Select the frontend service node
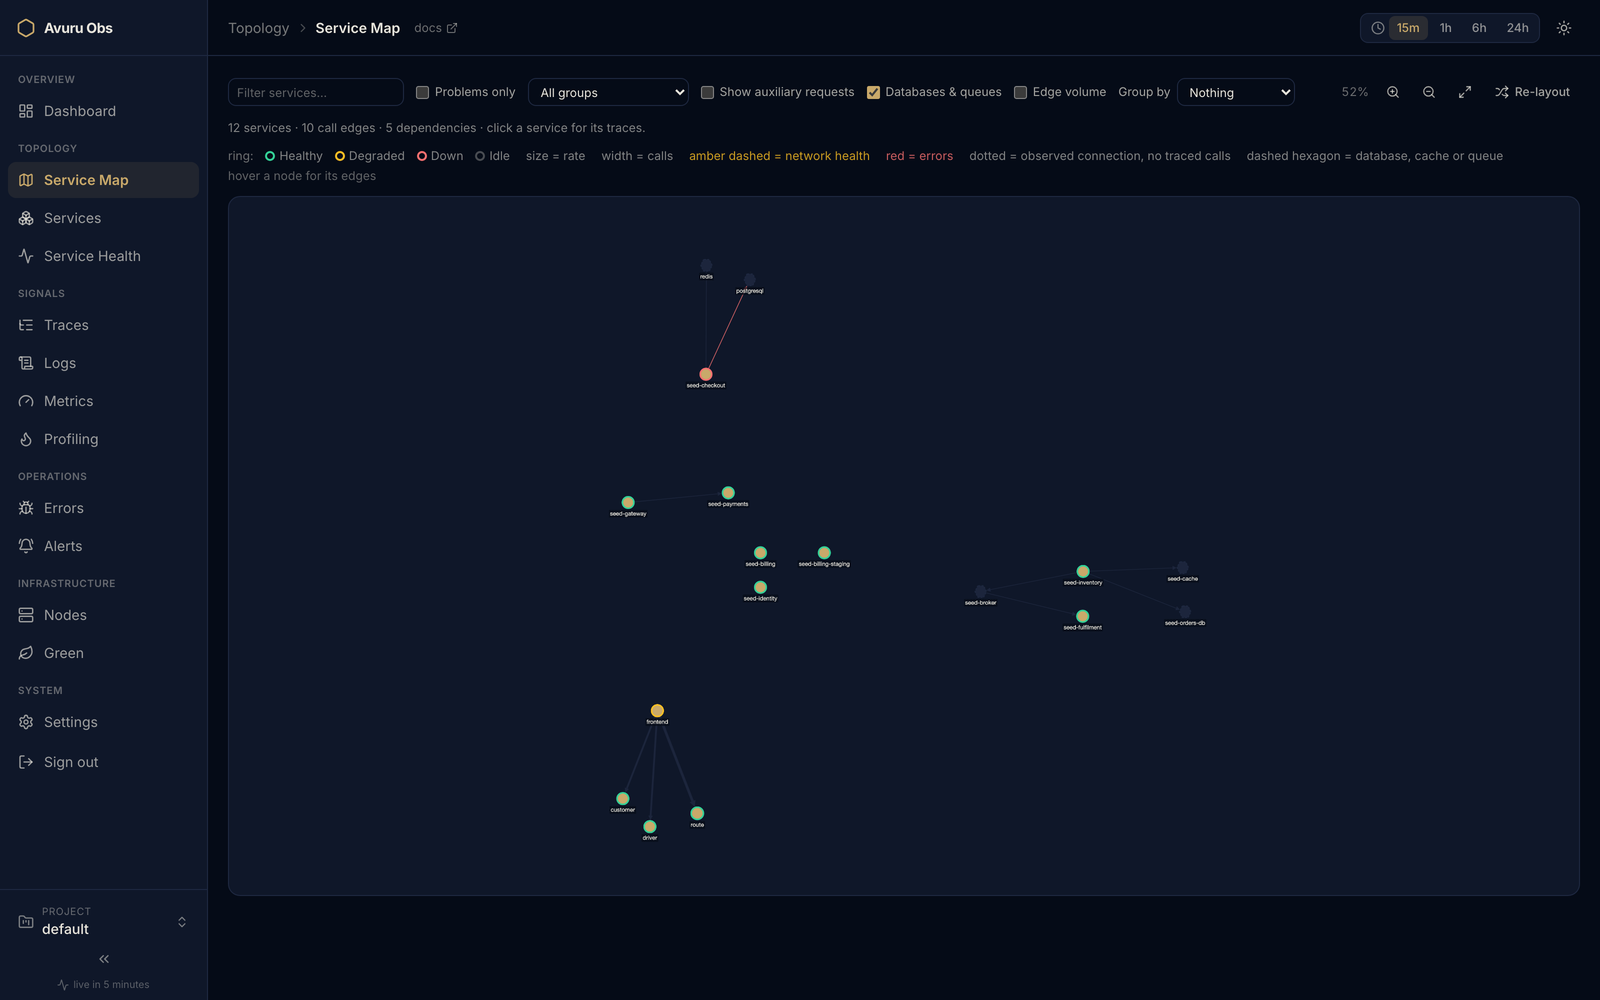The image size is (1600, 1000). pos(657,711)
